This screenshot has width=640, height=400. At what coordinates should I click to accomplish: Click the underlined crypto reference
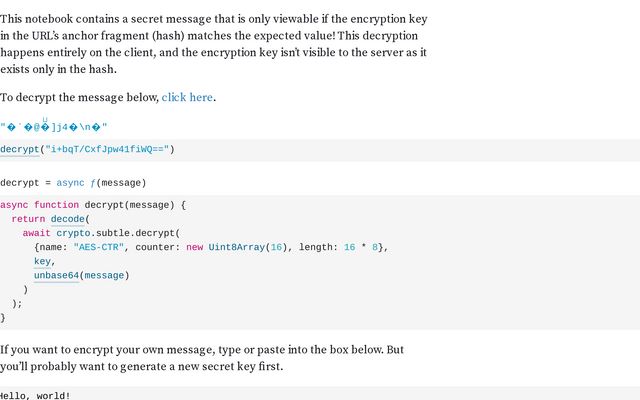[x=73, y=233]
